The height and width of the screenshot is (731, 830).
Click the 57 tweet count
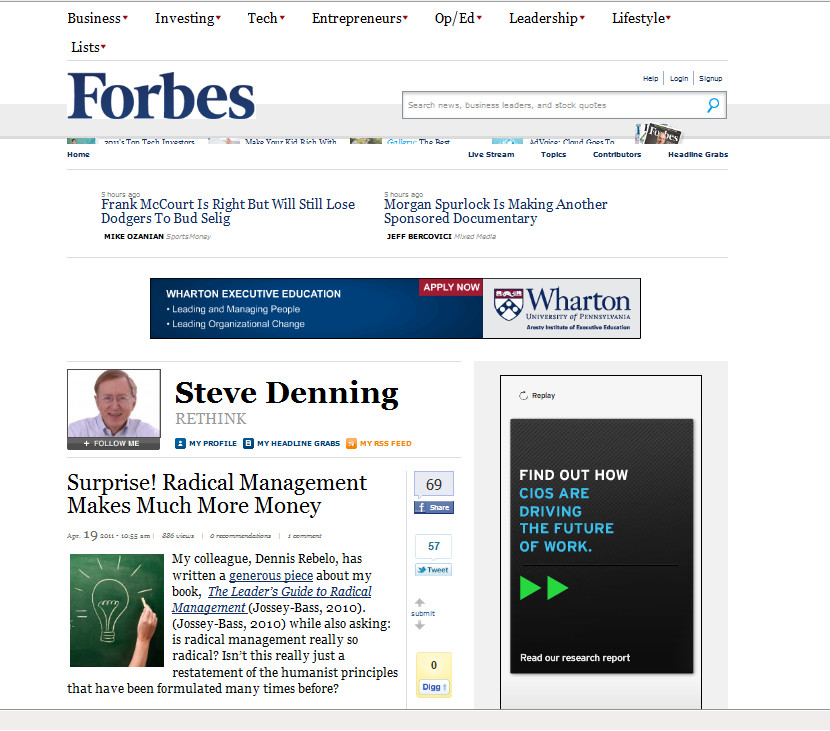click(434, 546)
